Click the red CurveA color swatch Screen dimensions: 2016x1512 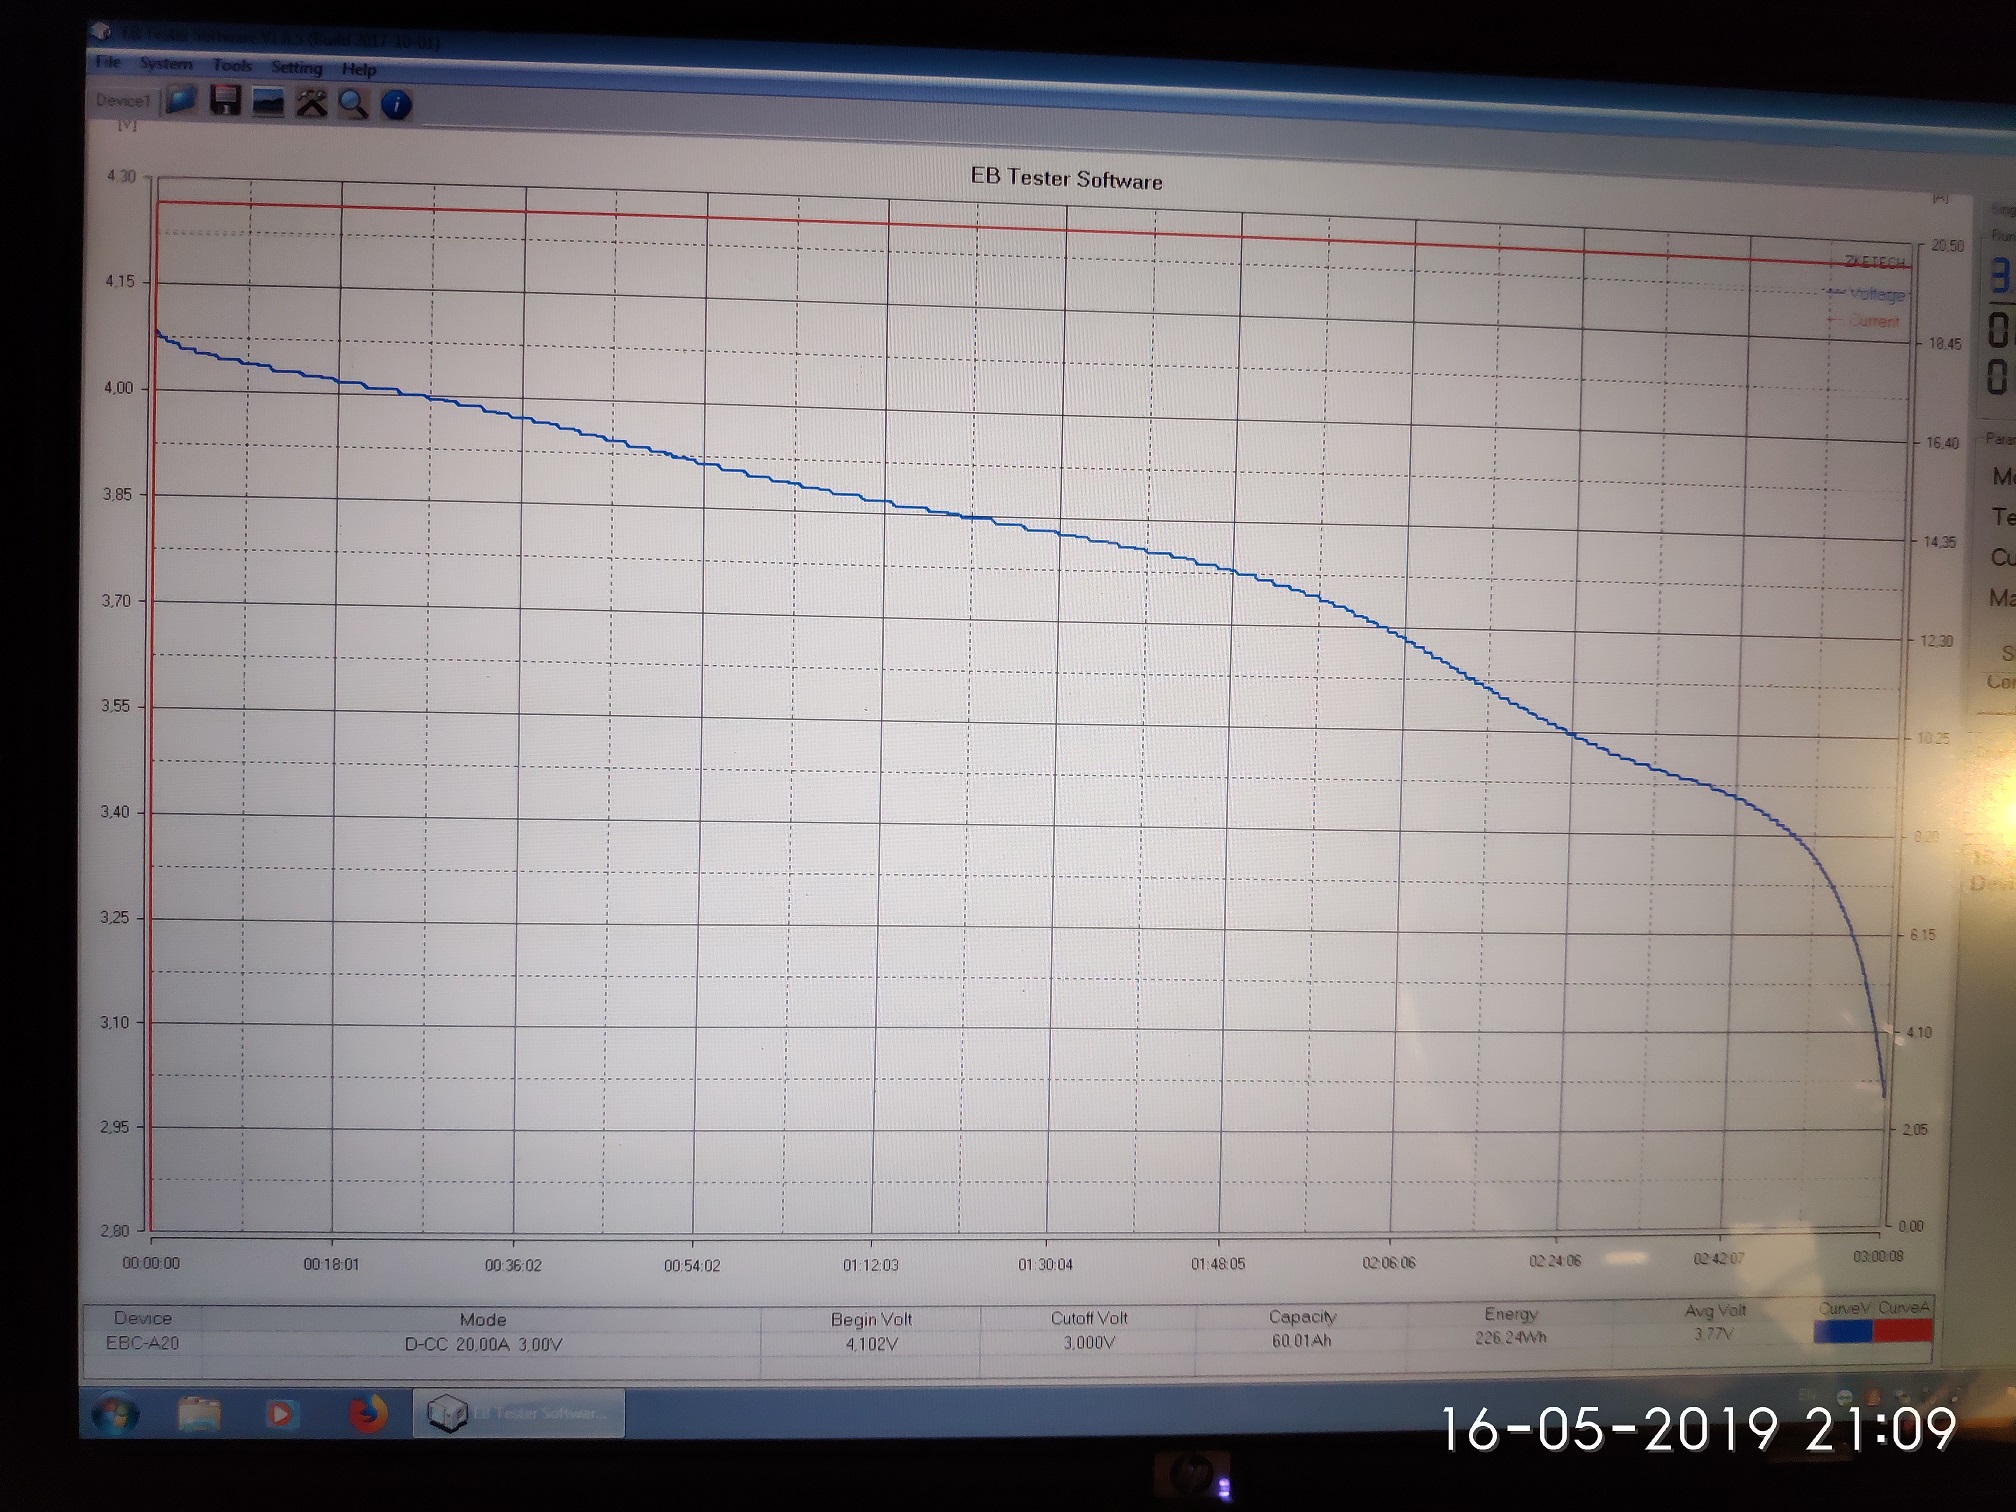click(x=1902, y=1331)
